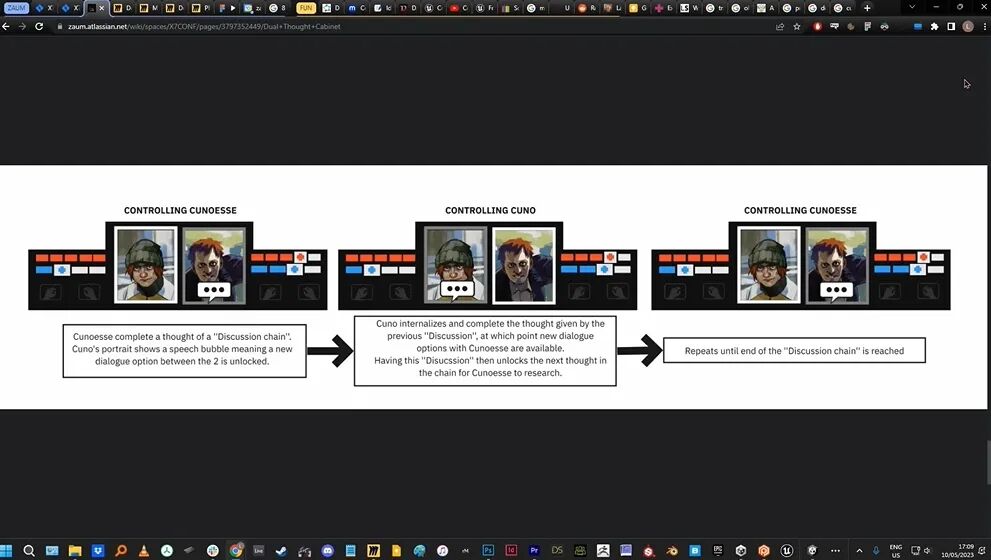Open iTunes from the taskbar

coord(442,551)
